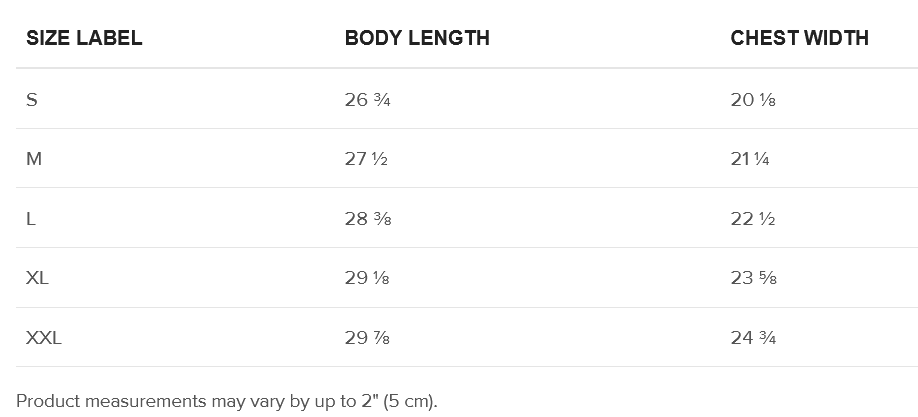Click the 21 ¼ chest width value
This screenshot has height=417, width=918.
tap(750, 159)
